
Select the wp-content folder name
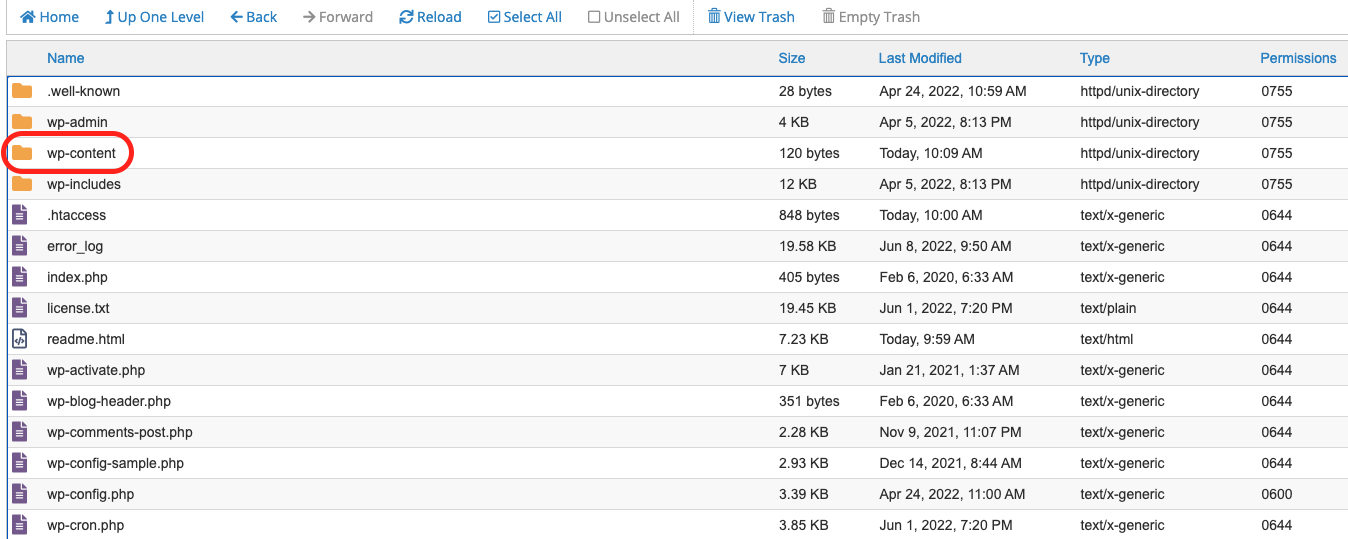81,153
